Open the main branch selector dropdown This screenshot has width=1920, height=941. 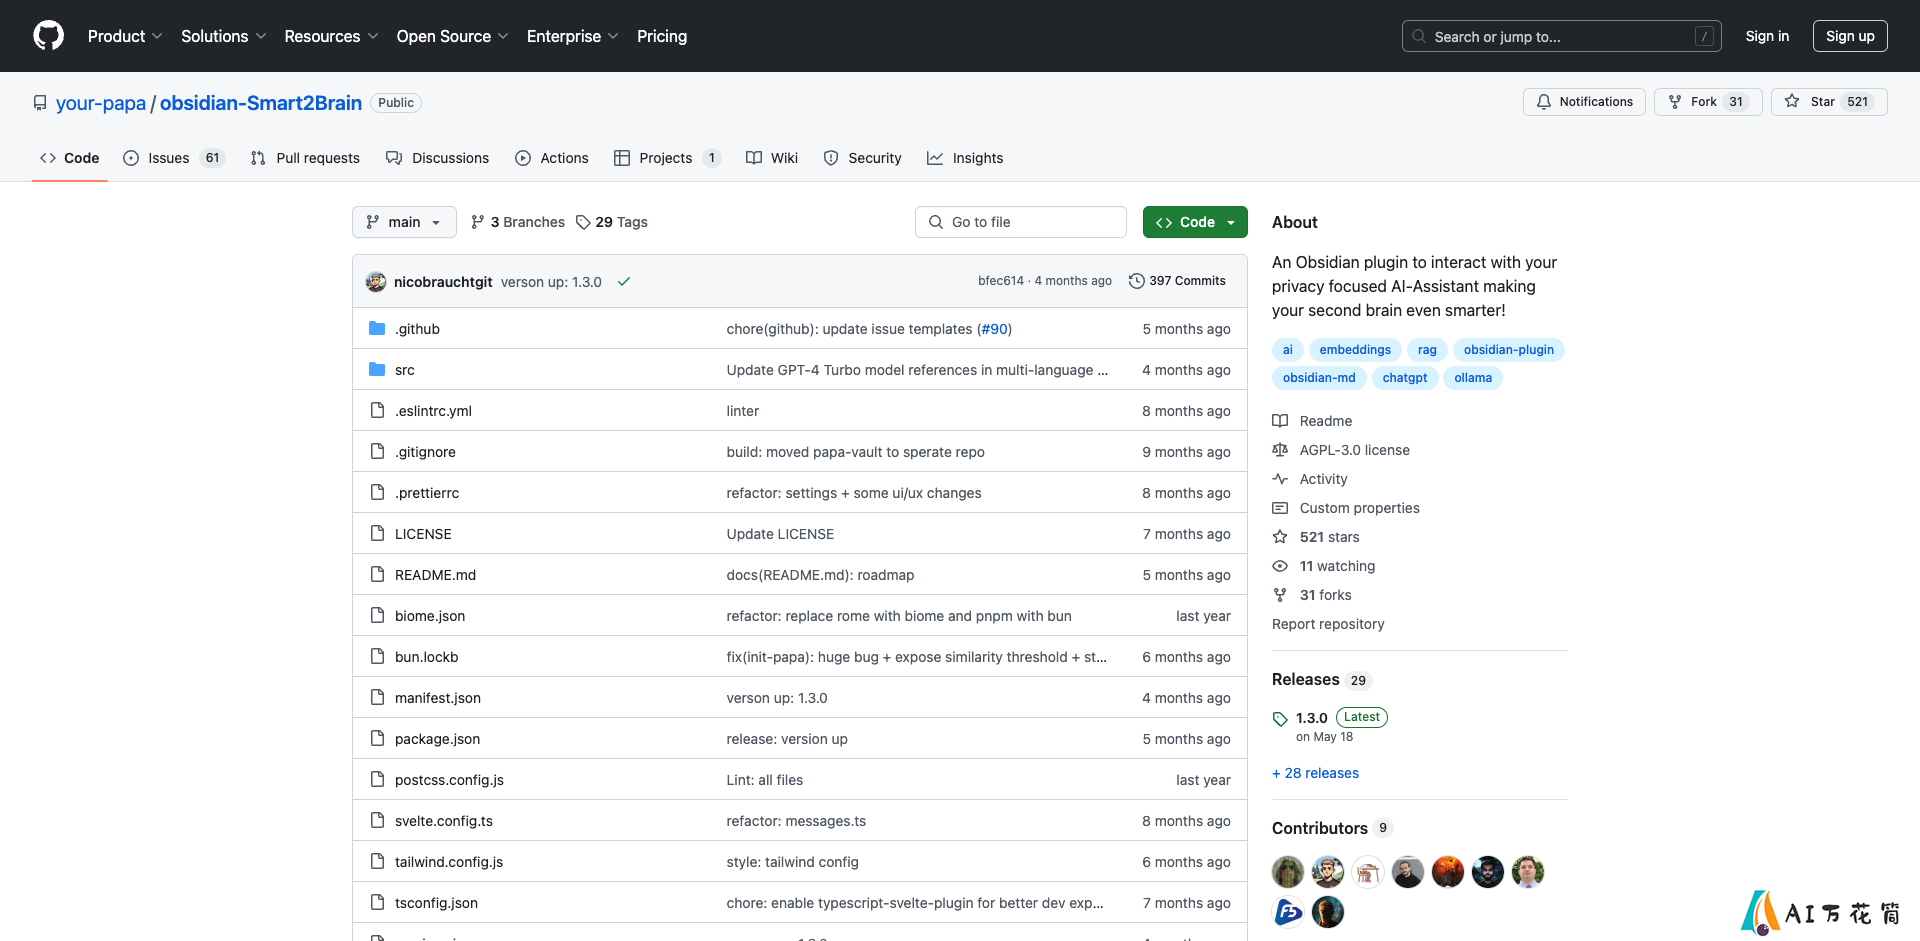tap(404, 222)
